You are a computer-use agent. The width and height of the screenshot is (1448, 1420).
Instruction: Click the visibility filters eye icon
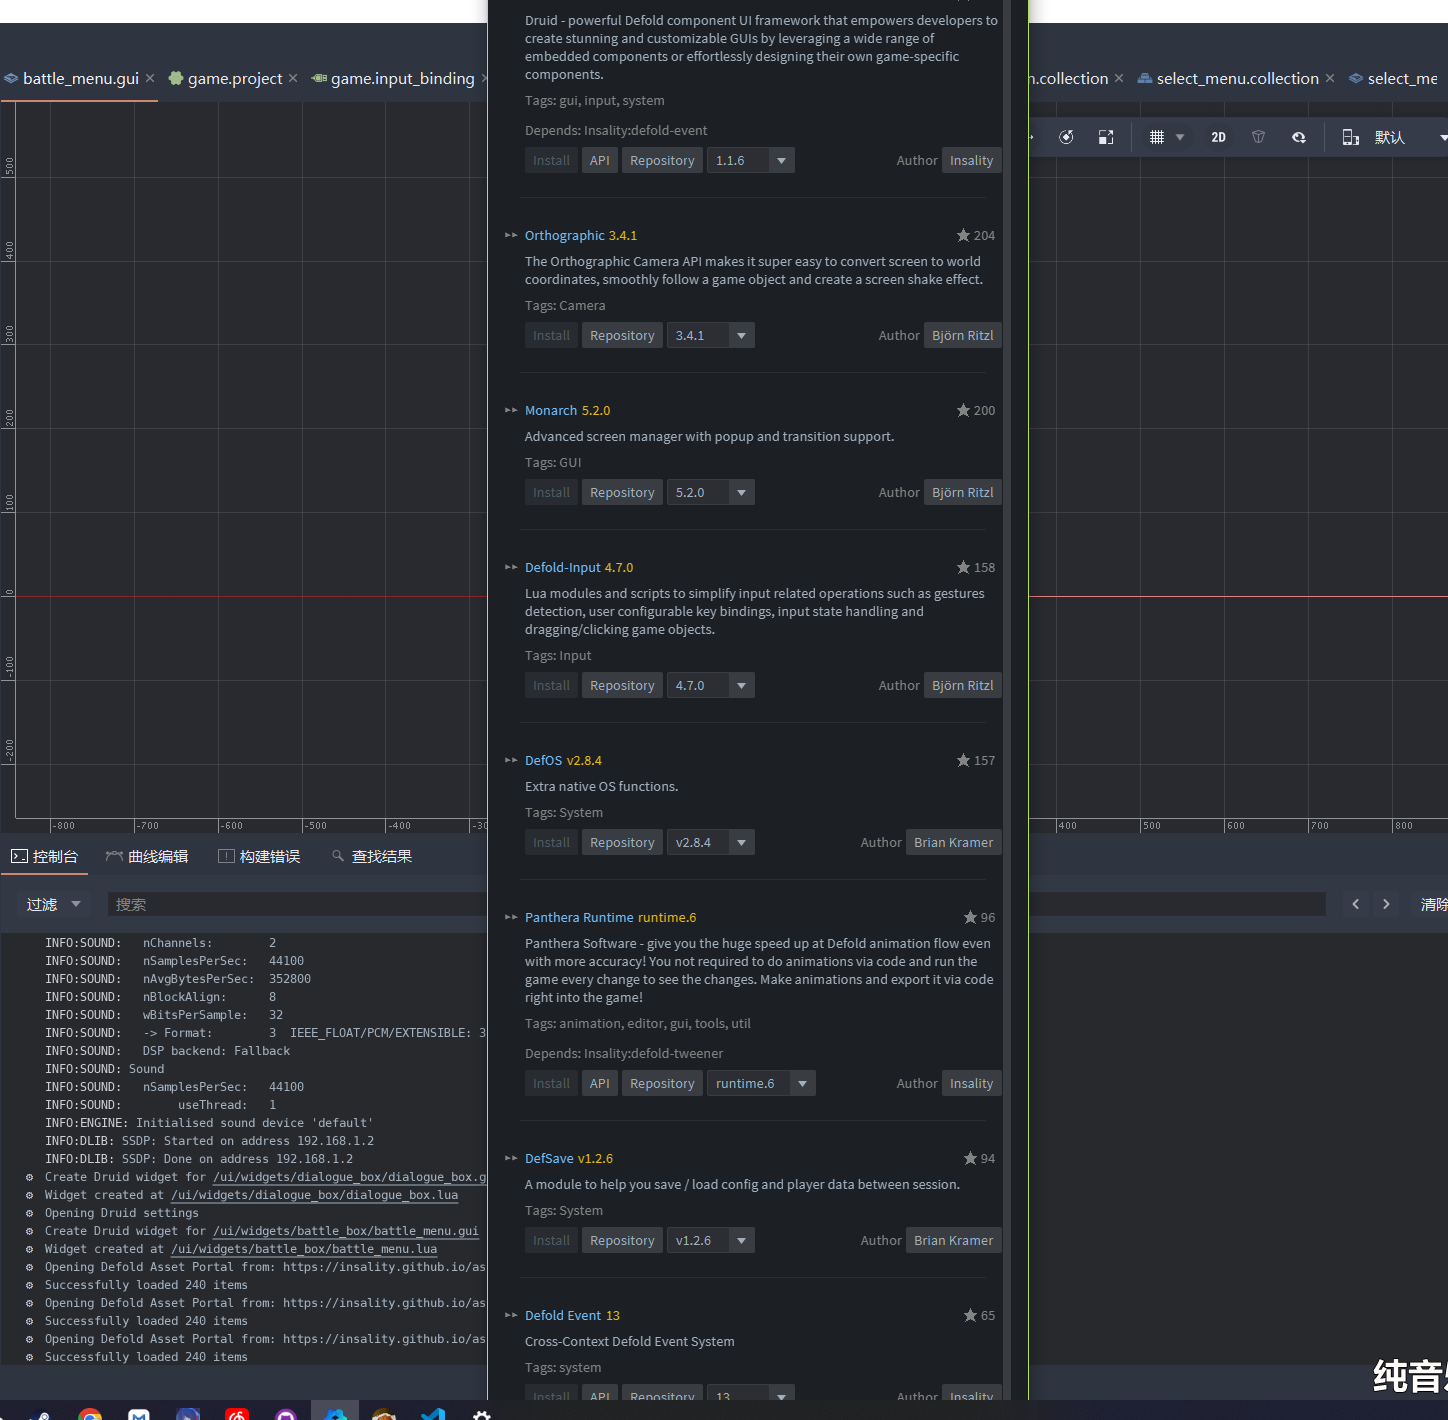click(x=1298, y=137)
